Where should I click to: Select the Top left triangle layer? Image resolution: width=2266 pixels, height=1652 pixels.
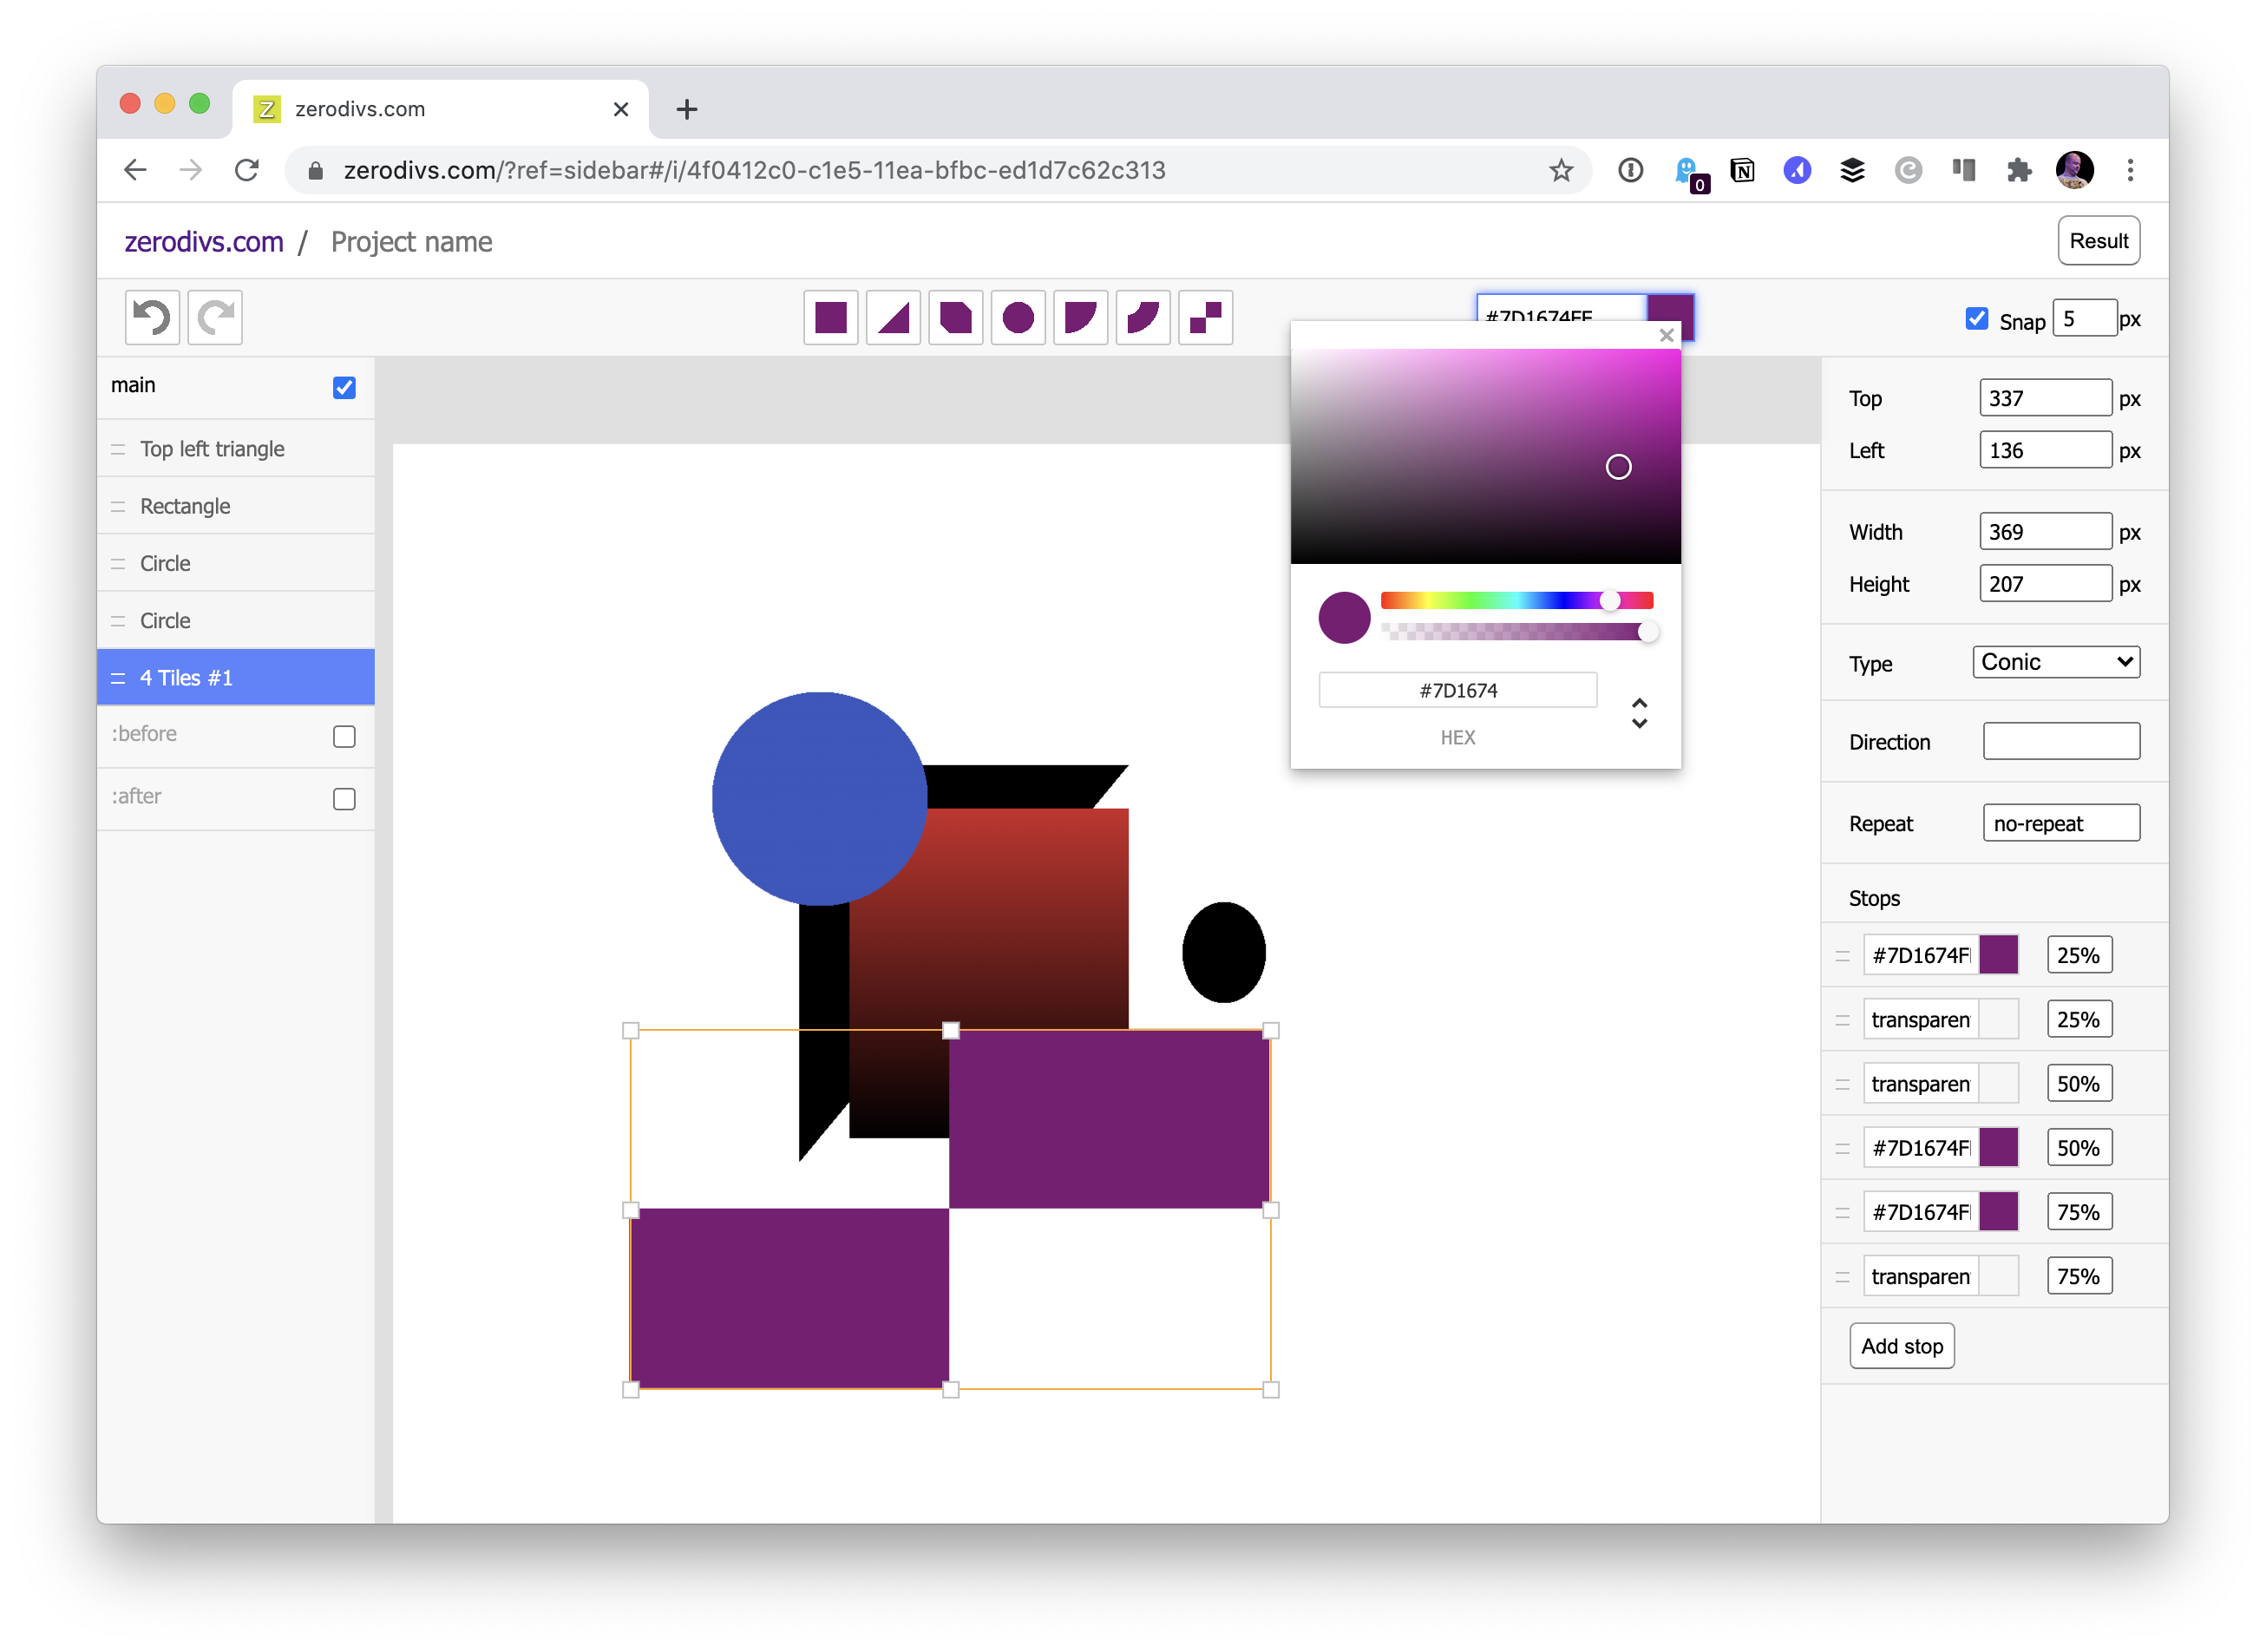[x=235, y=449]
